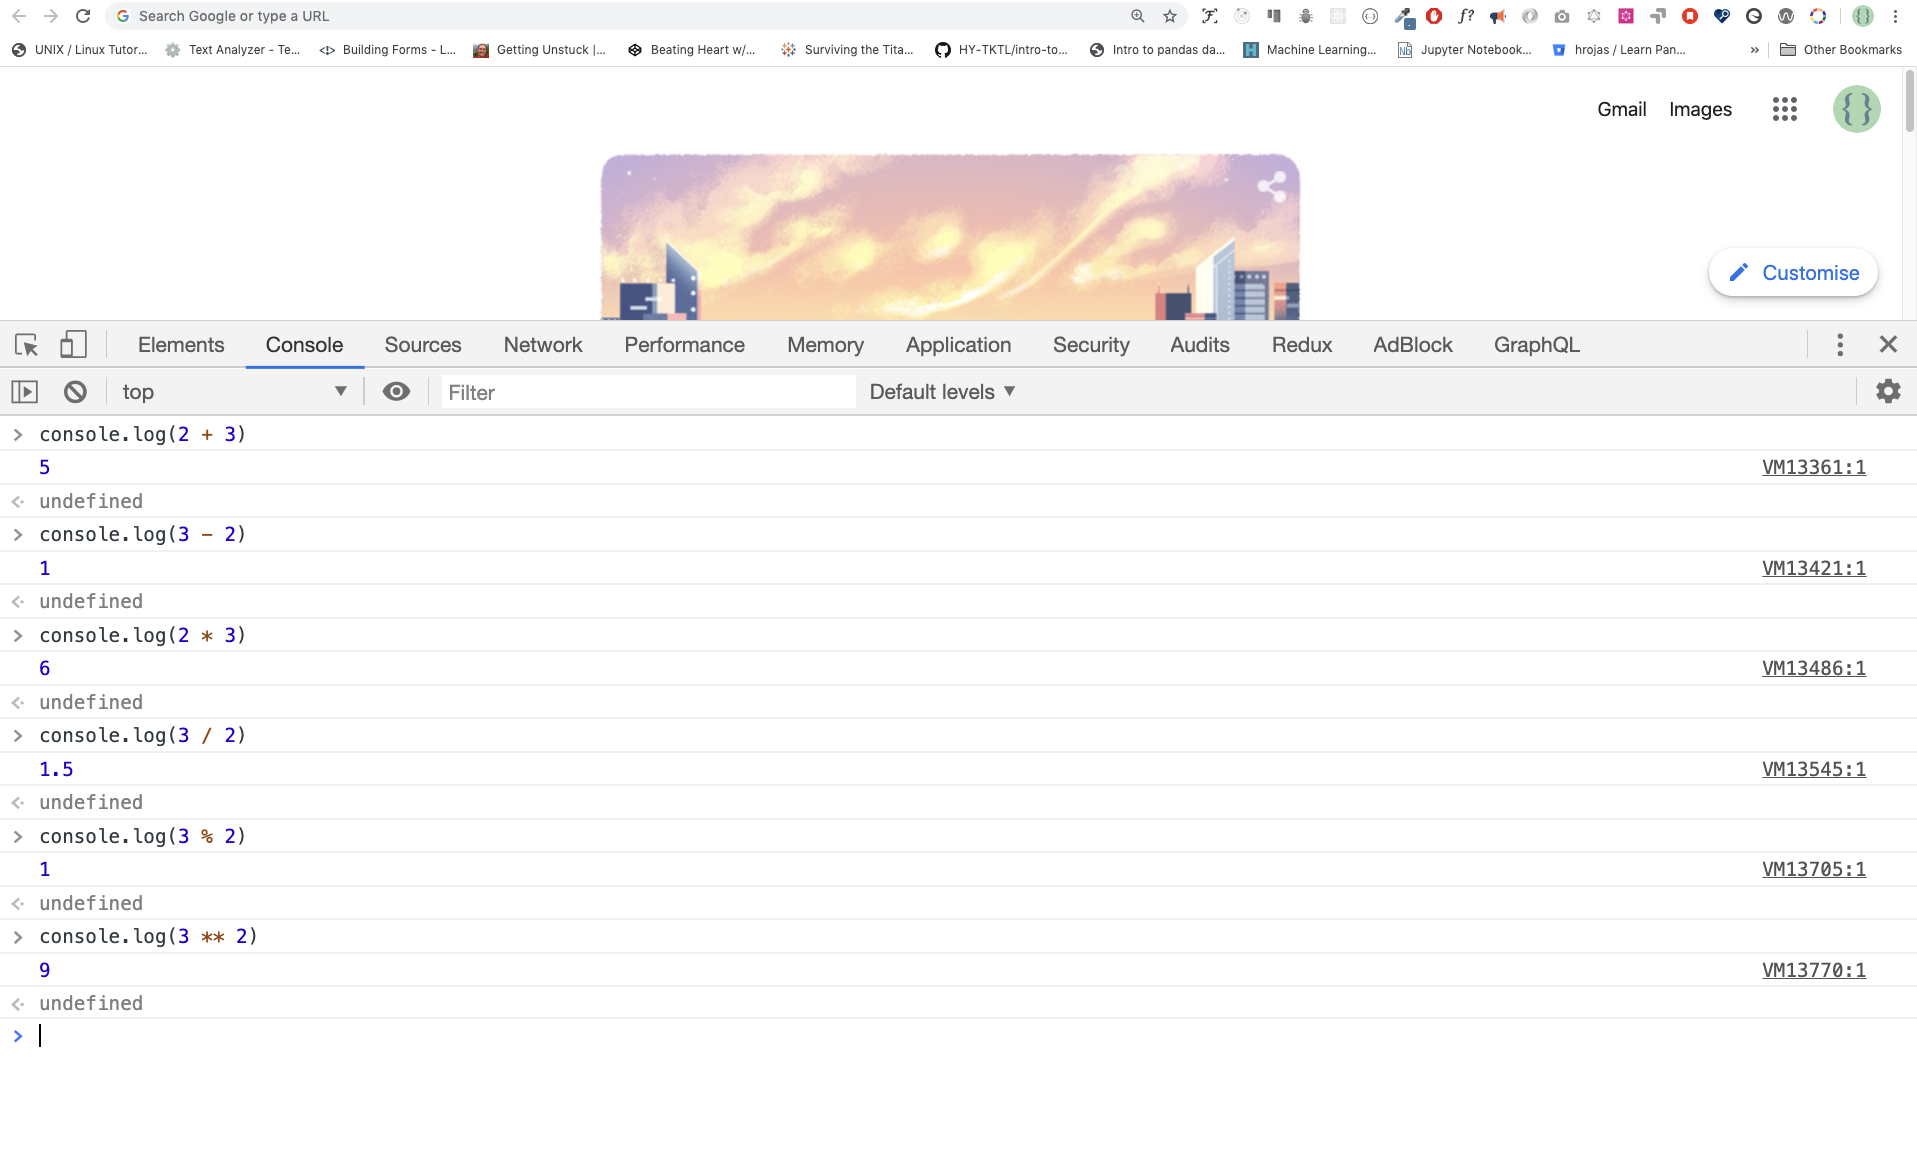Clear the console using the clear icon
This screenshot has width=1917, height=1156.
click(74, 391)
